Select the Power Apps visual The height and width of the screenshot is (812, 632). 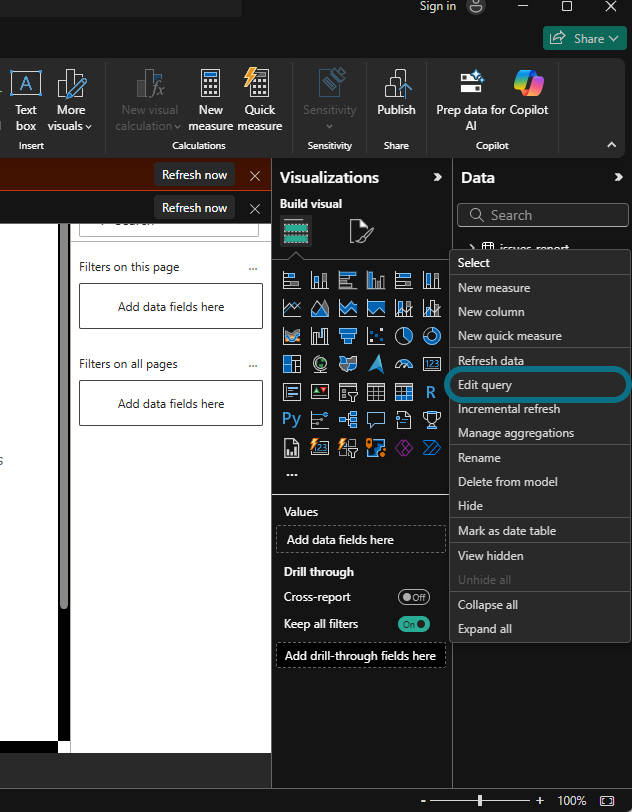pyautogui.click(x=404, y=448)
